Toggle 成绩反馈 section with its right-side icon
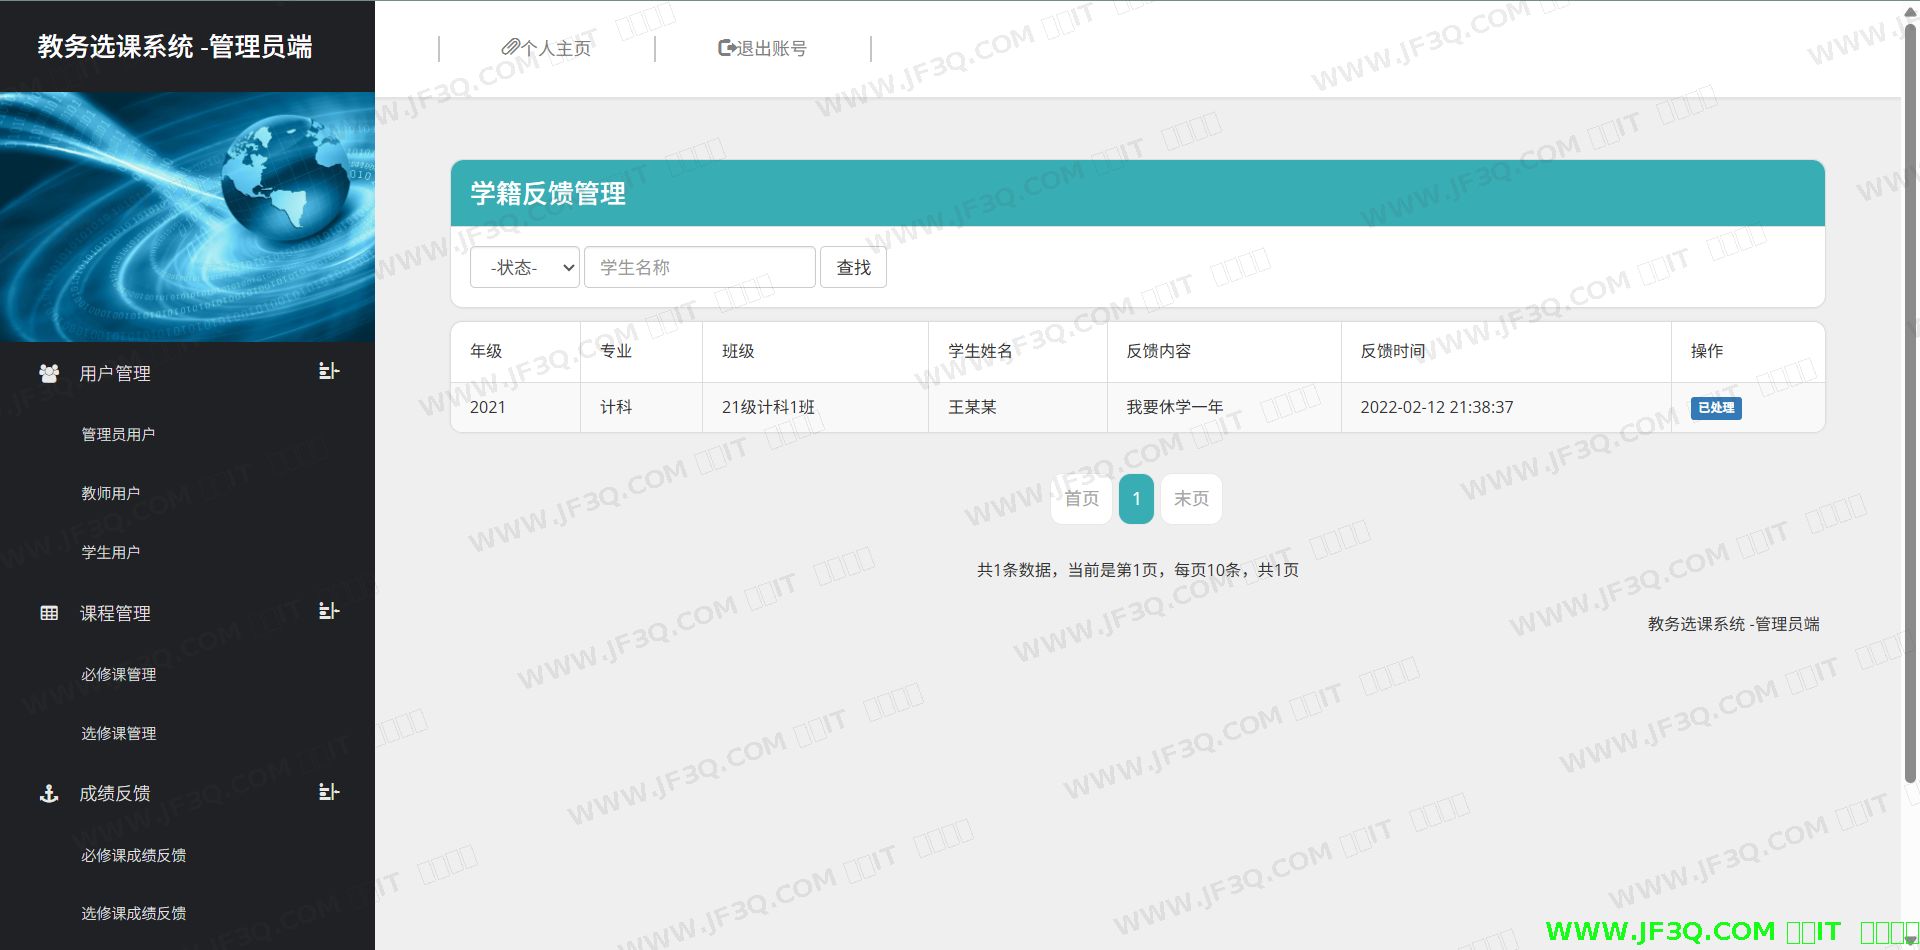The width and height of the screenshot is (1920, 950). click(328, 792)
